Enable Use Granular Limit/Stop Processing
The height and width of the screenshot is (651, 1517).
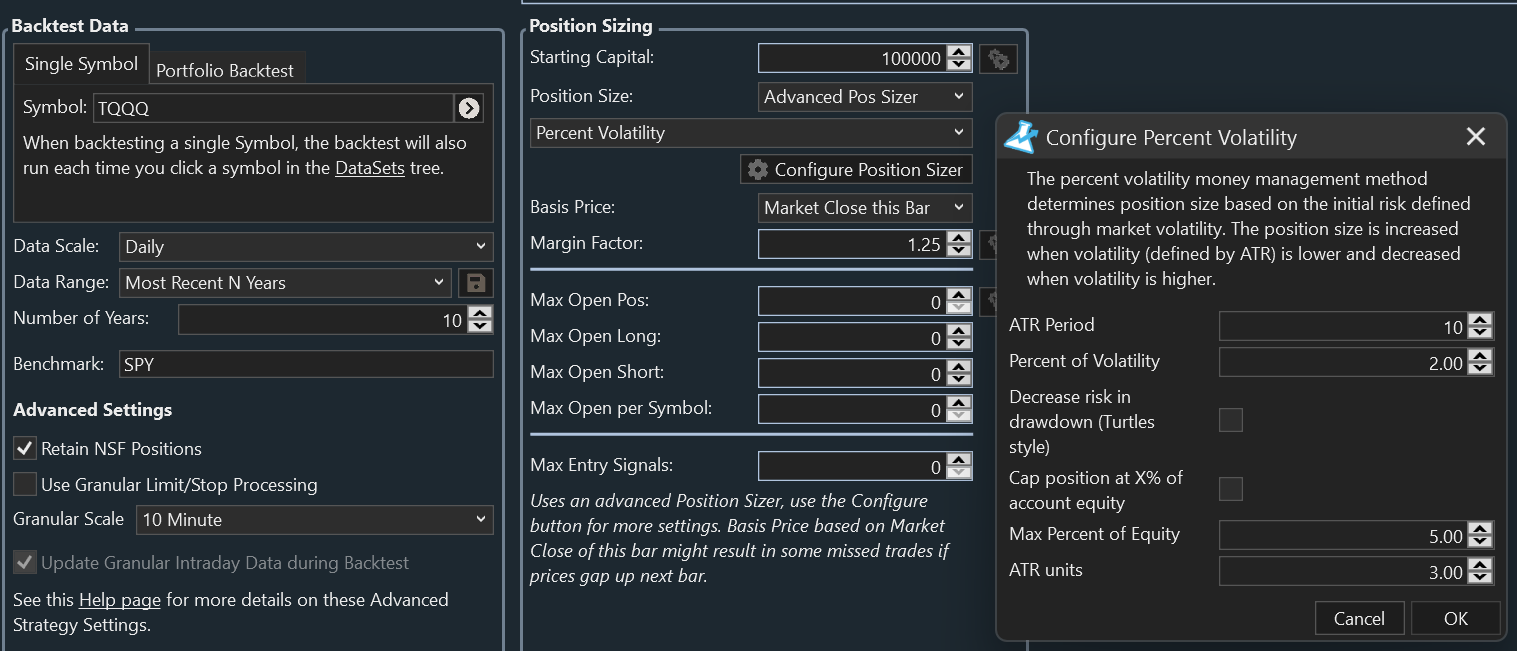pos(25,485)
